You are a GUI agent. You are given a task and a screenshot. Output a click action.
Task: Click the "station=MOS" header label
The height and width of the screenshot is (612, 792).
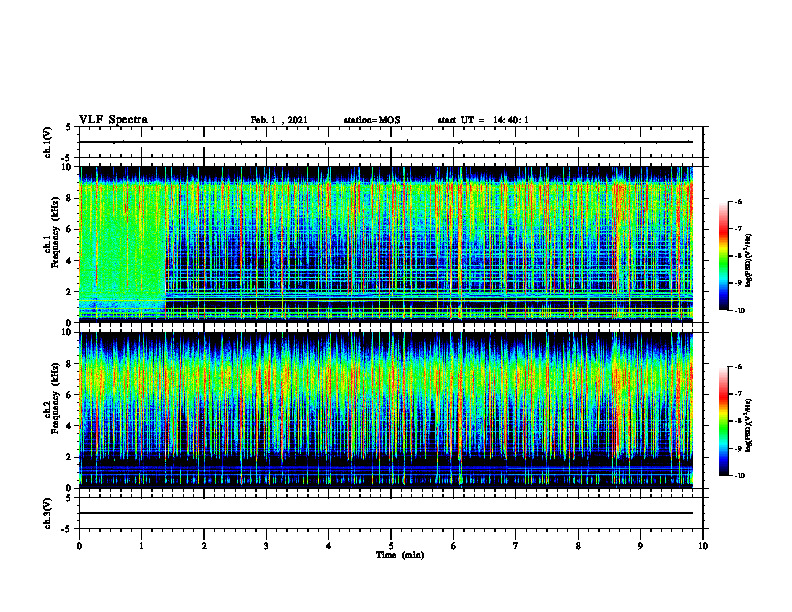click(x=372, y=120)
